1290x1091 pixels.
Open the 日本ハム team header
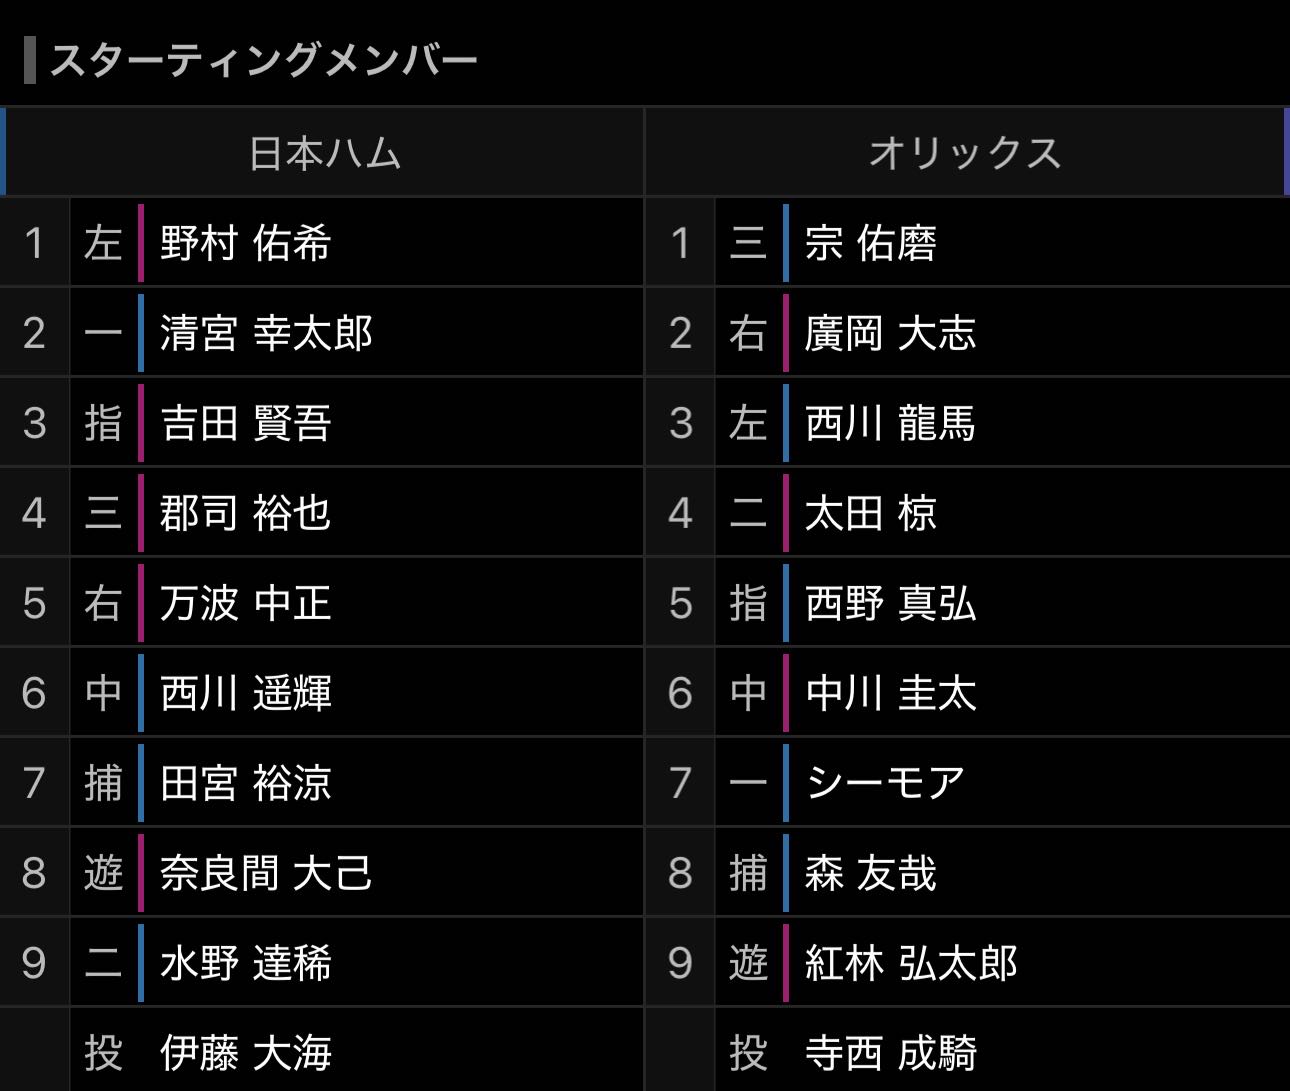324,153
